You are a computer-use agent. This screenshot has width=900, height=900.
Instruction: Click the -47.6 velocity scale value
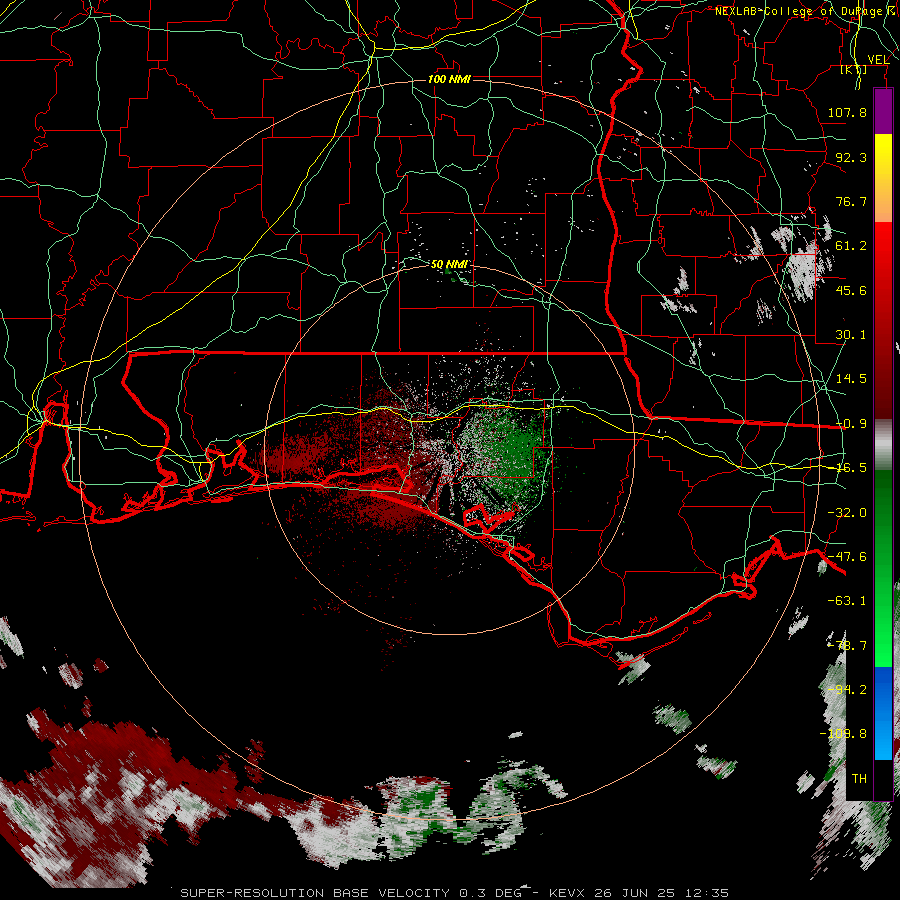click(847, 557)
